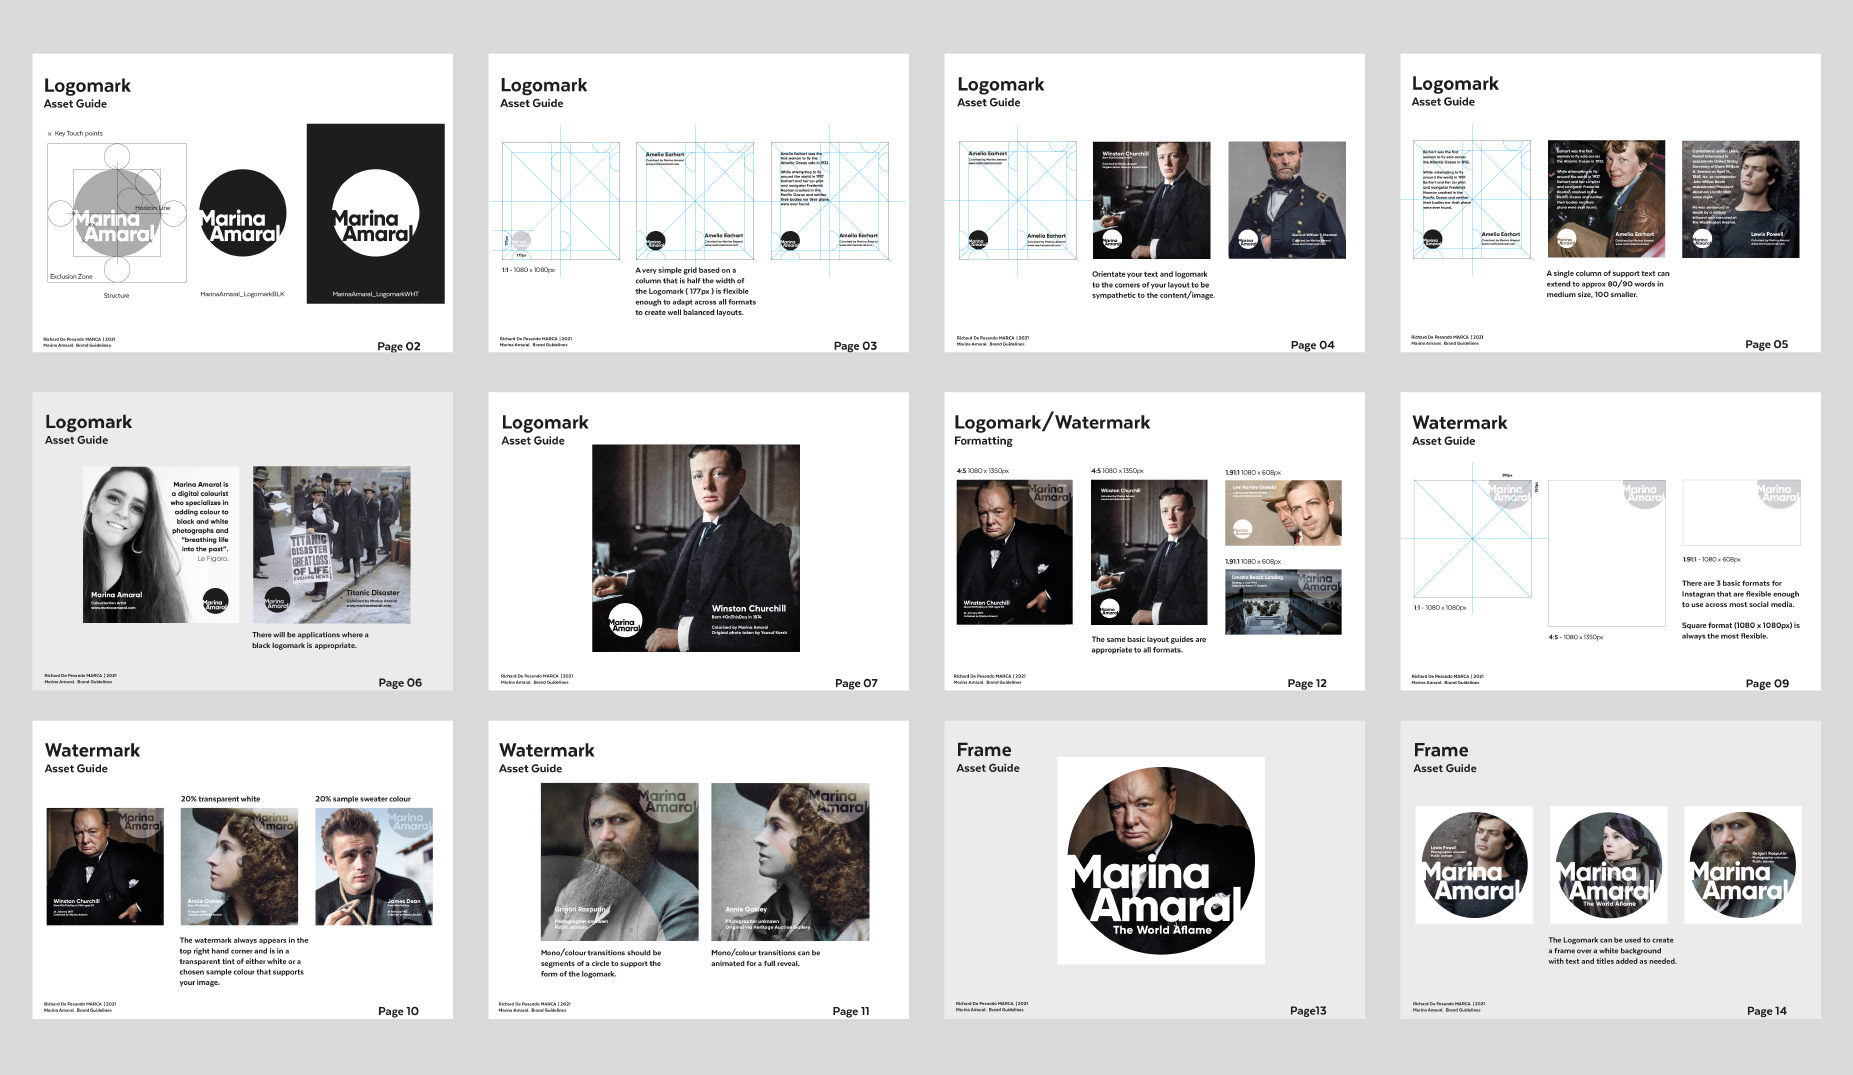Open the Lewis Powell circular frame on page 14
1853x1075 pixels.
(x=1475, y=865)
